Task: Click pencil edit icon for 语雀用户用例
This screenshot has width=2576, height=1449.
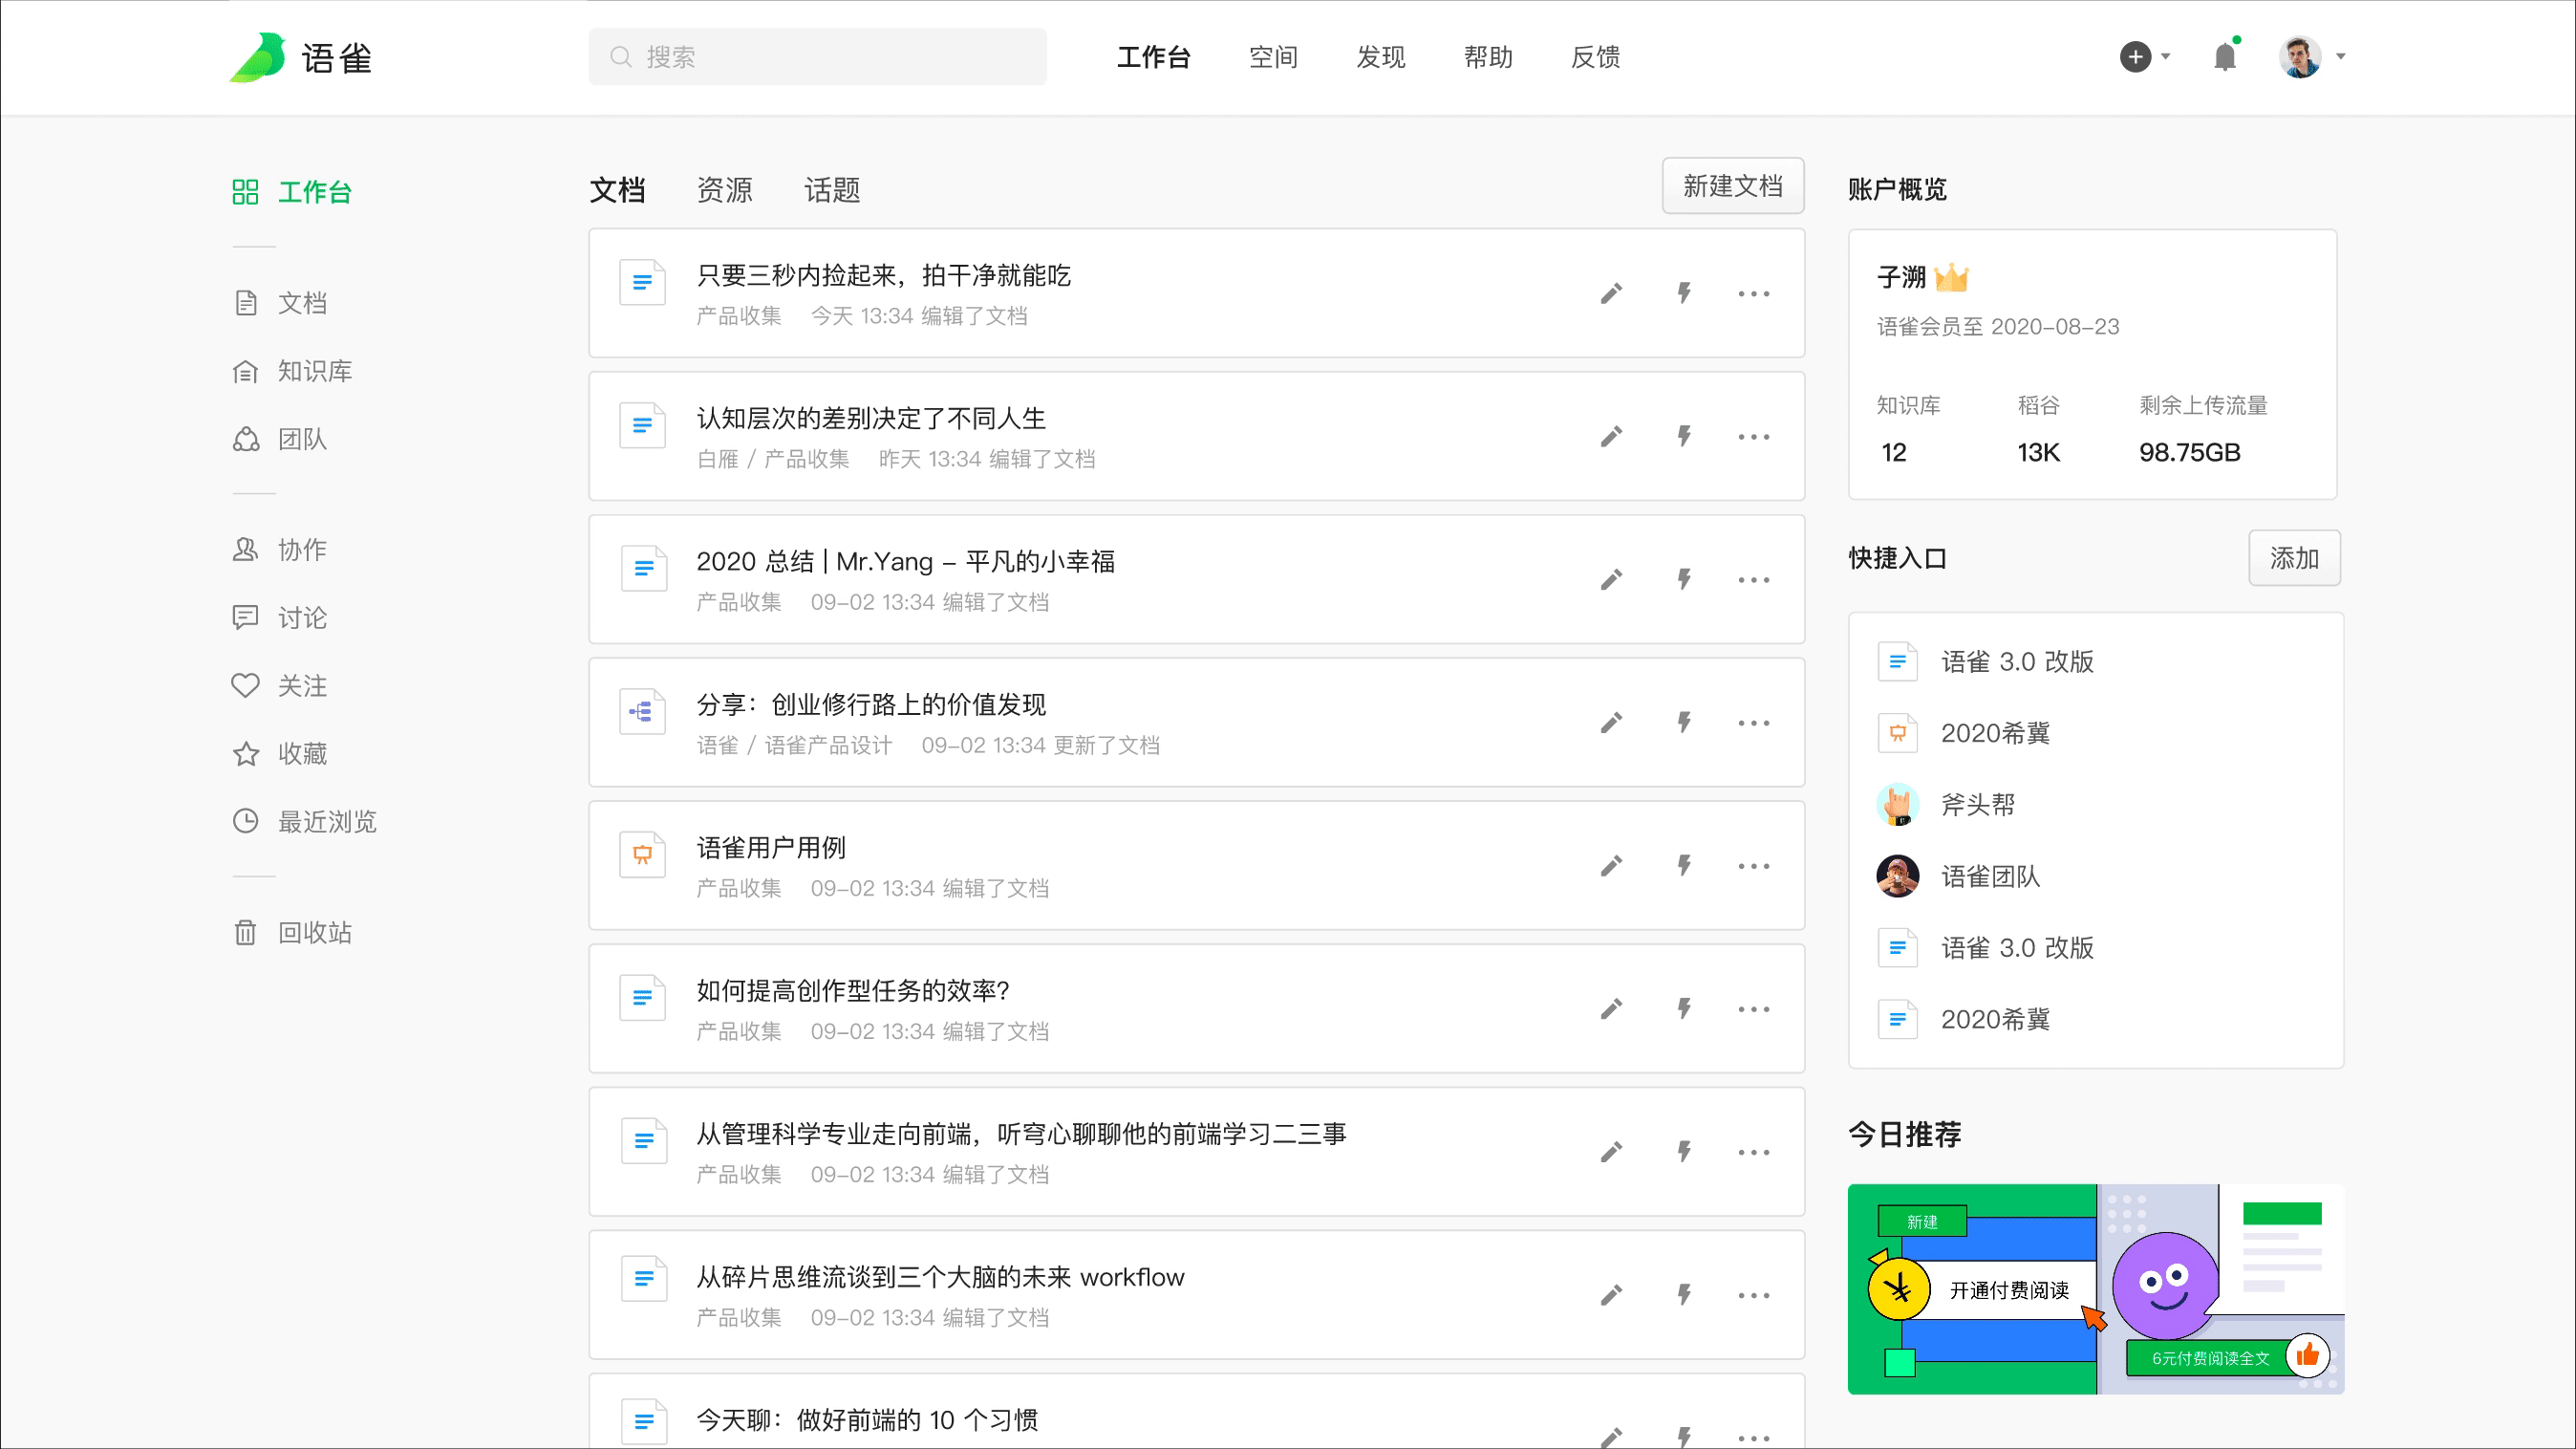Action: coord(1611,866)
